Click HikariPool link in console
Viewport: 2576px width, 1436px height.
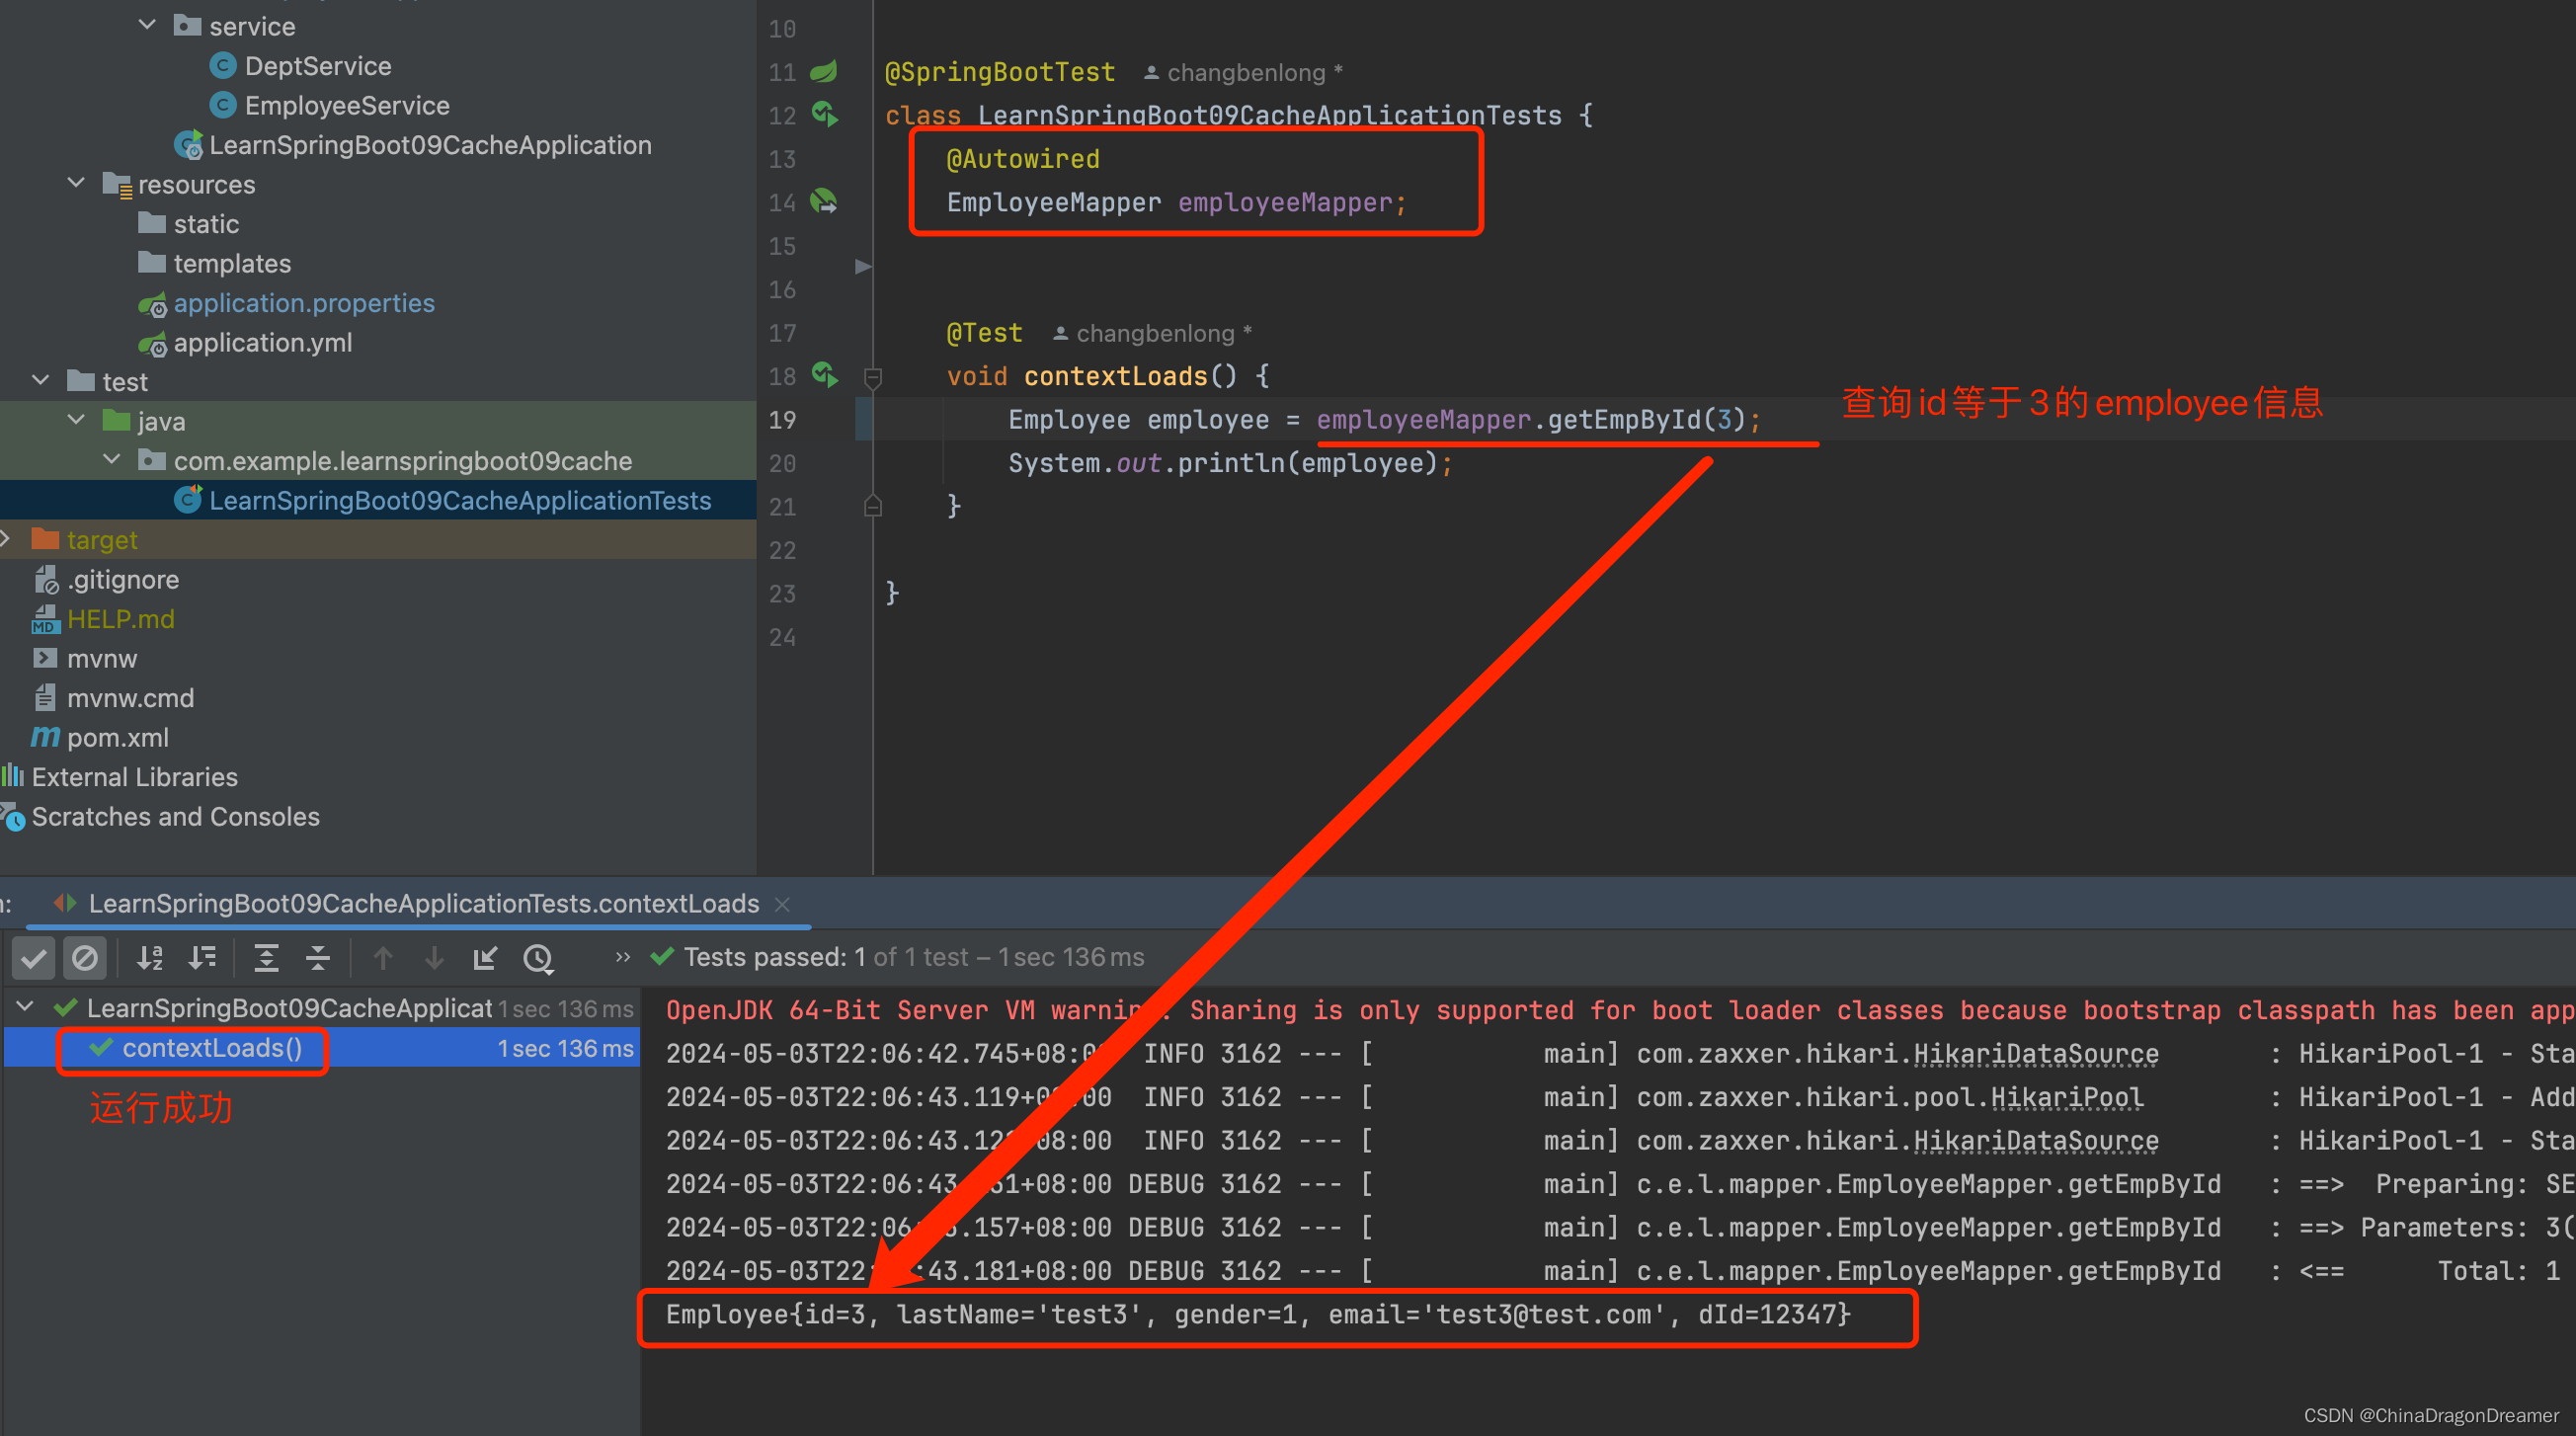[2066, 1097]
